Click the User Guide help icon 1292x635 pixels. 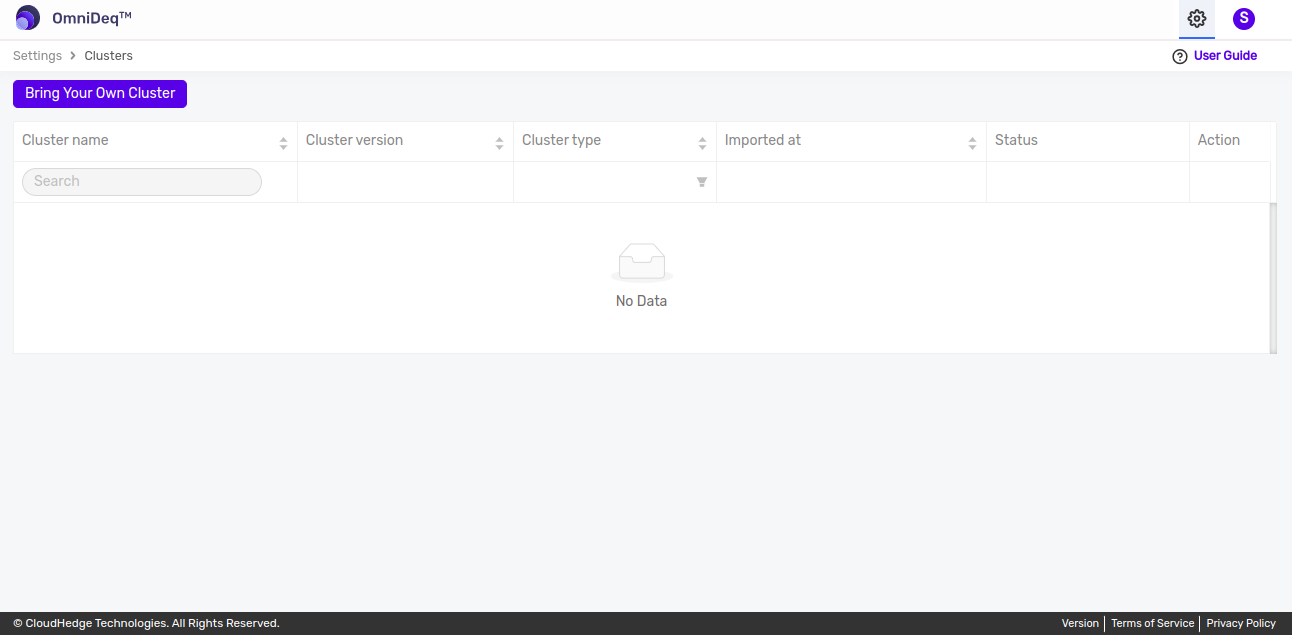point(1180,56)
